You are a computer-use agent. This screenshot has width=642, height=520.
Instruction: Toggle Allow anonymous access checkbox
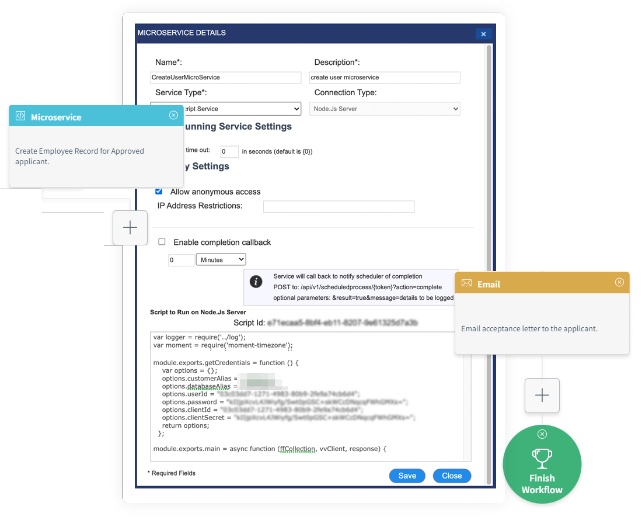click(159, 191)
